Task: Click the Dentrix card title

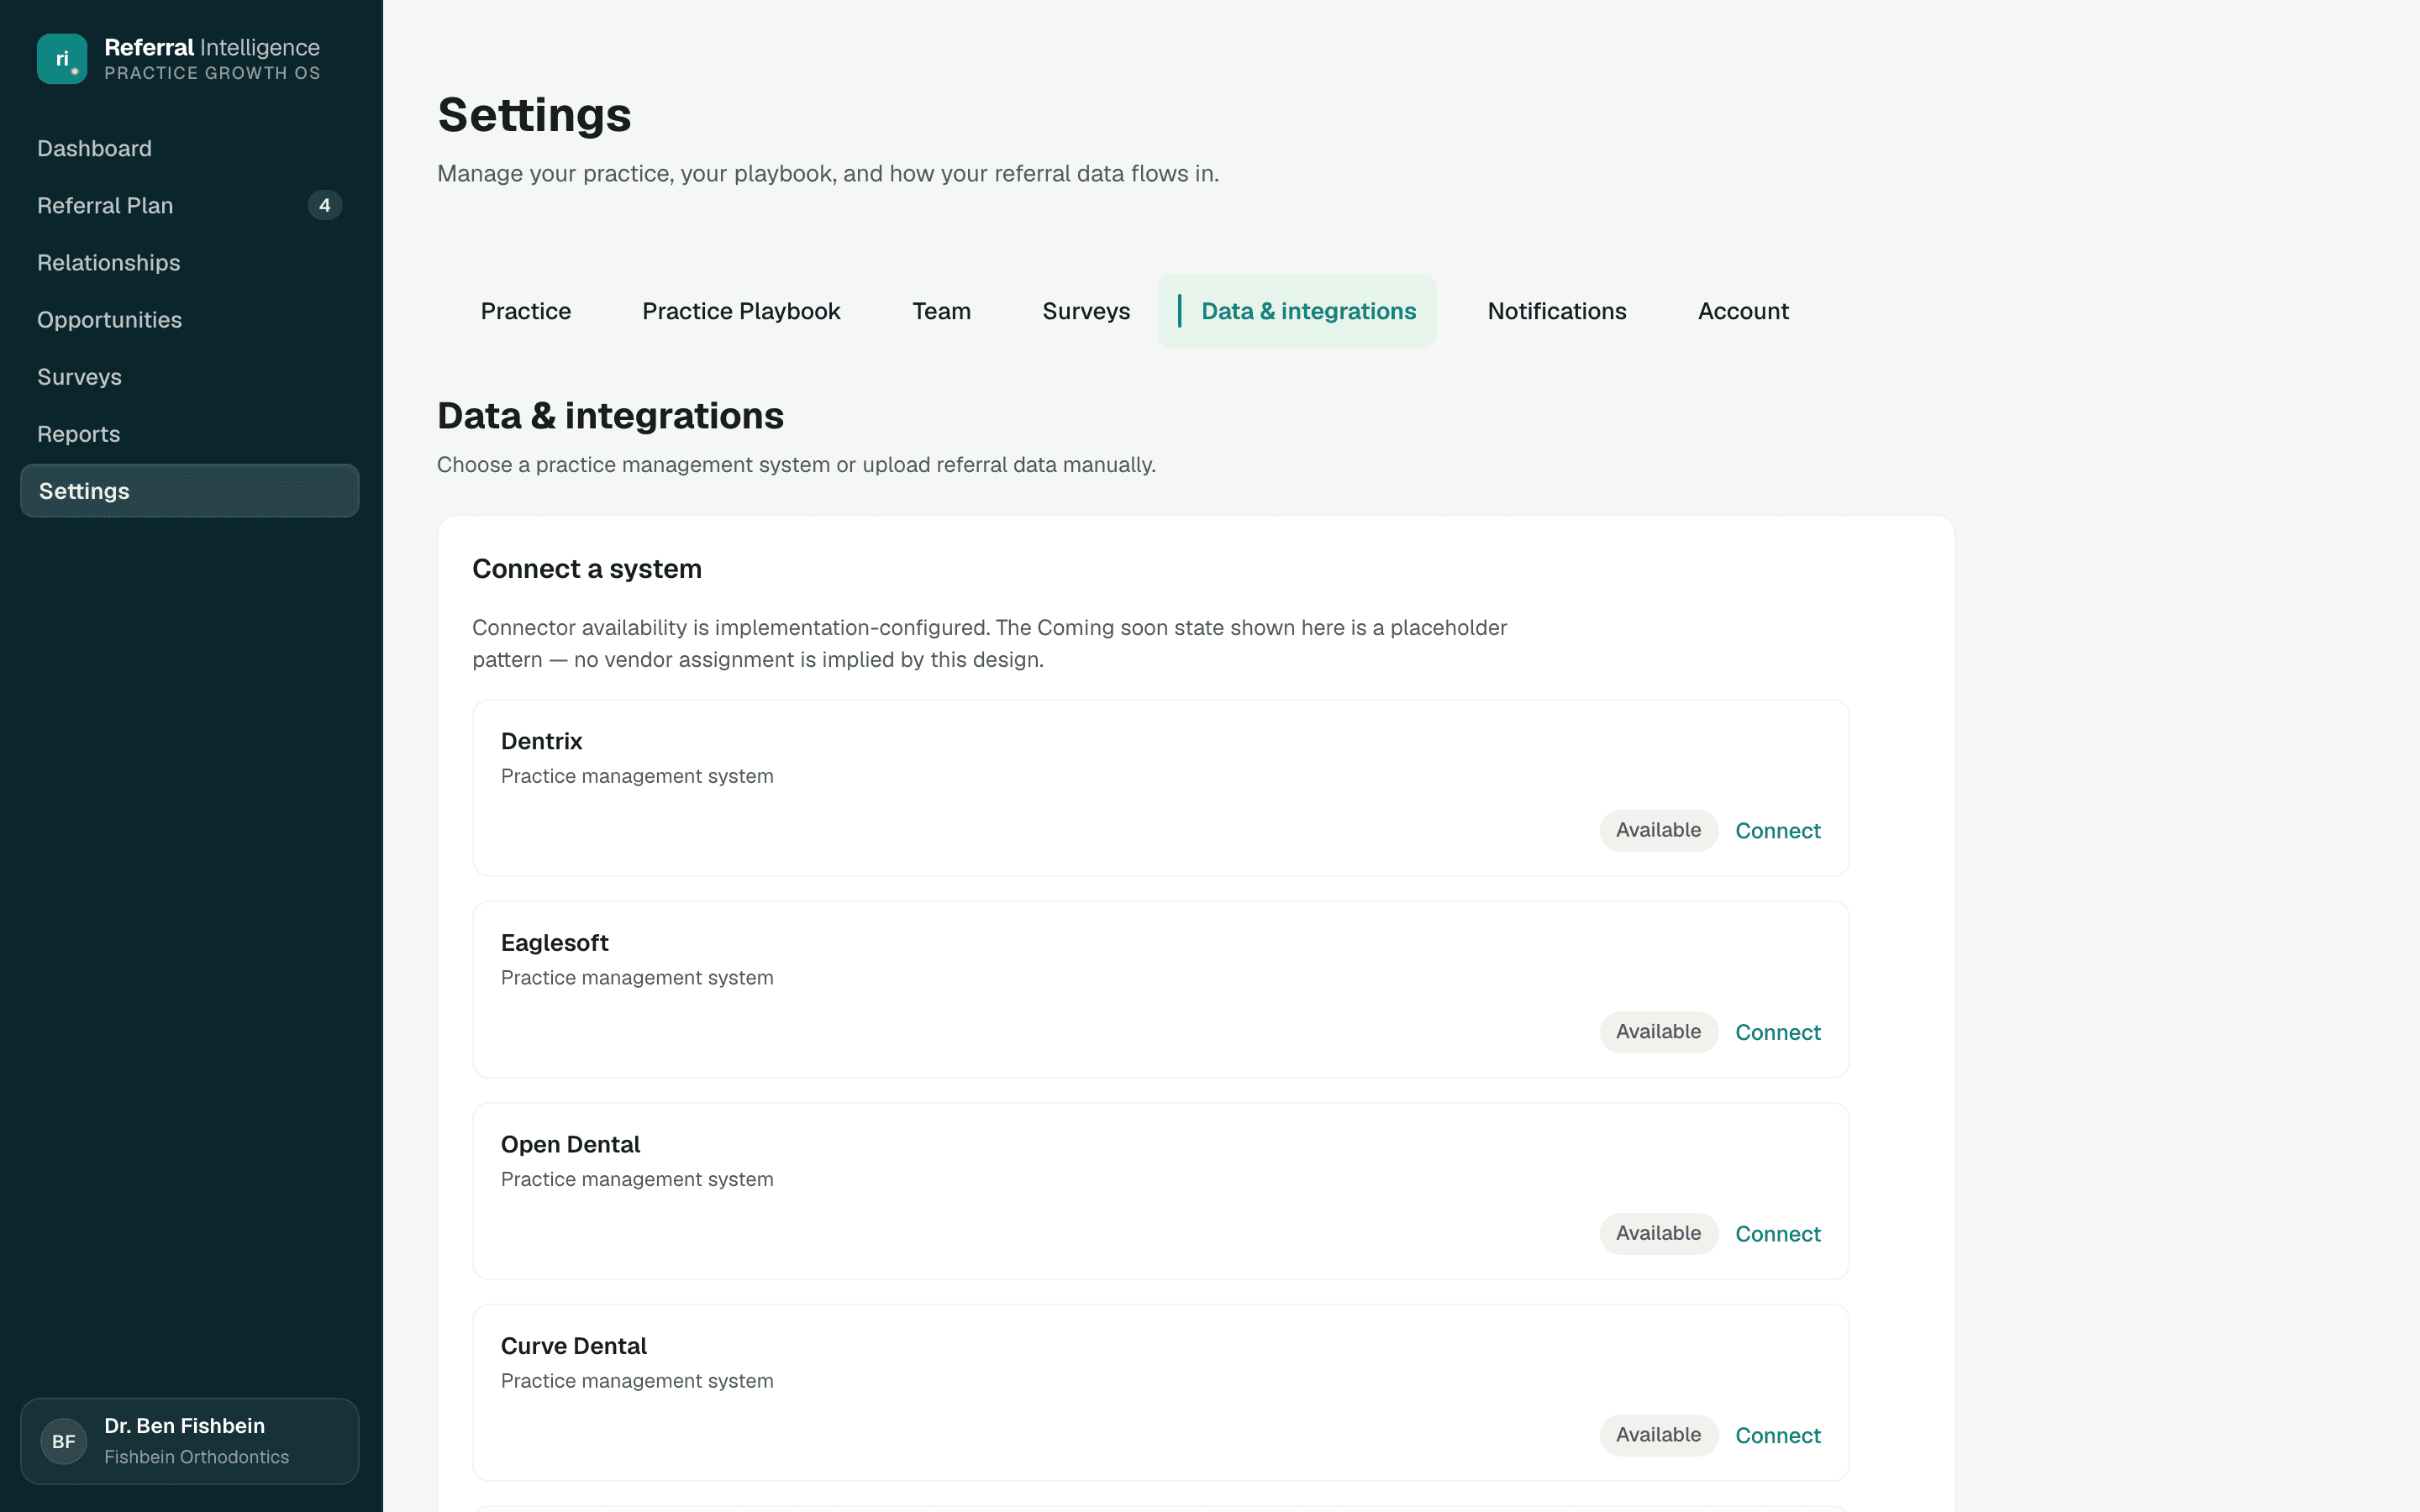Action: pos(541,741)
